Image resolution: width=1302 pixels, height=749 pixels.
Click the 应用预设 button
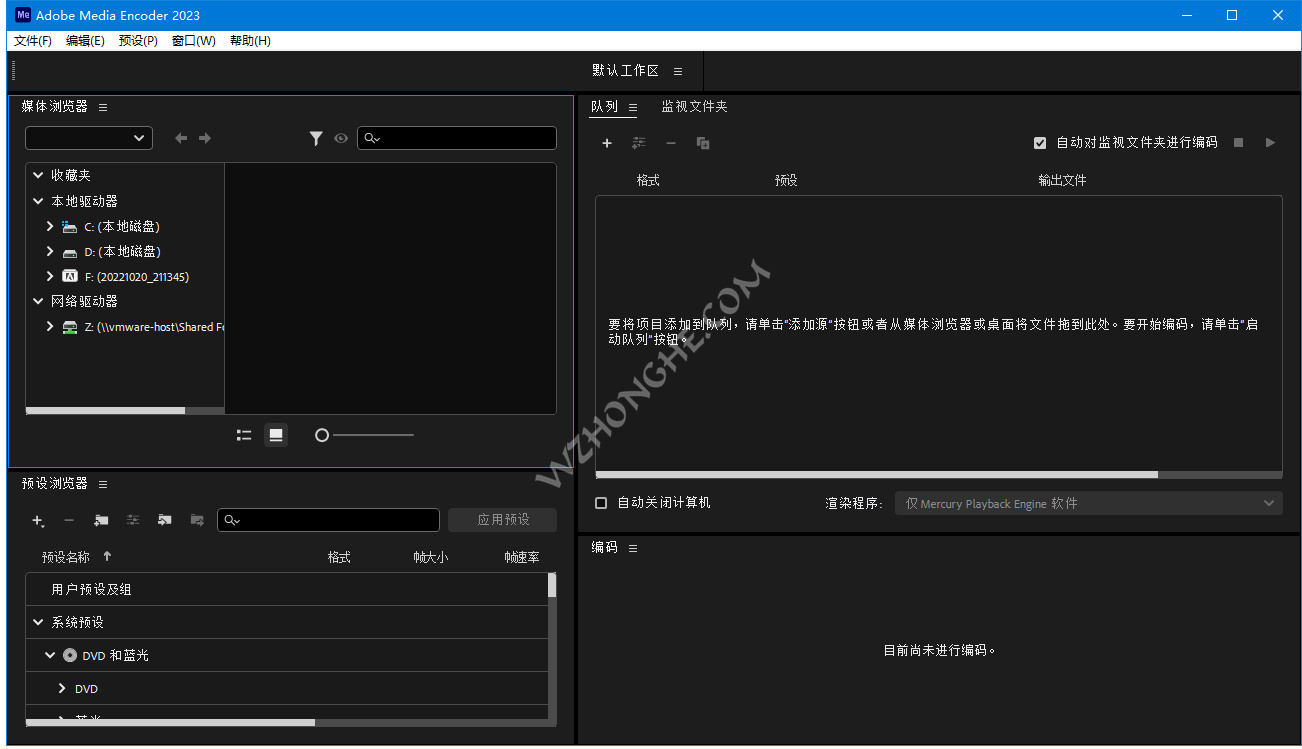(x=502, y=520)
